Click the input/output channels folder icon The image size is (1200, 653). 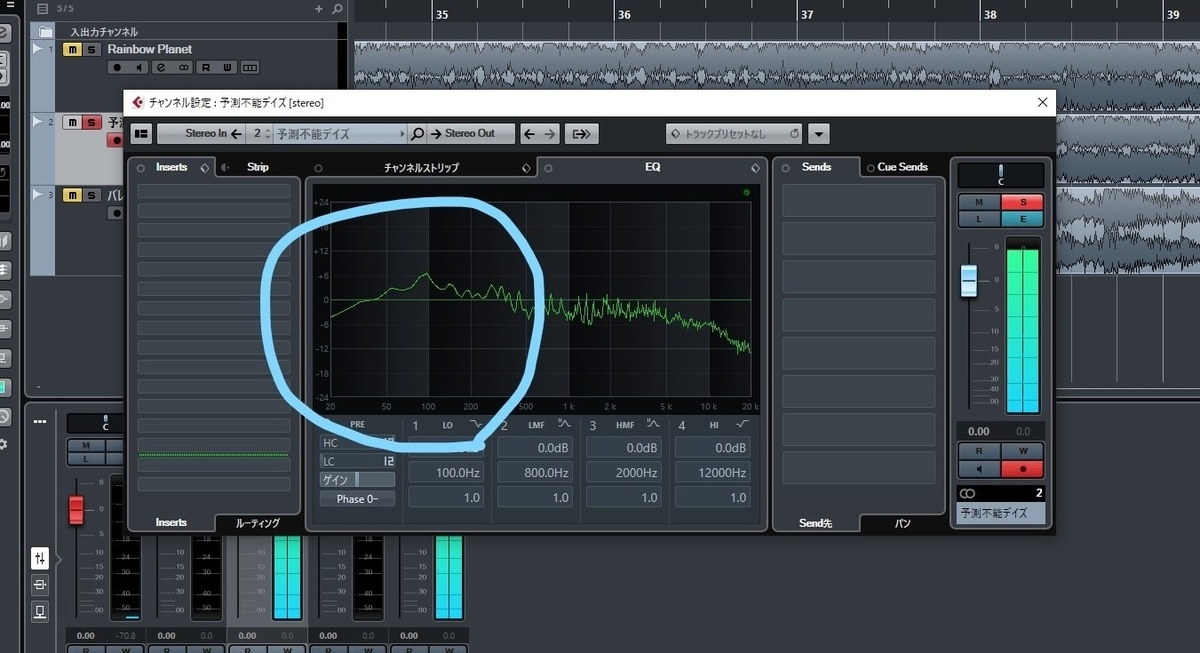tap(46, 31)
